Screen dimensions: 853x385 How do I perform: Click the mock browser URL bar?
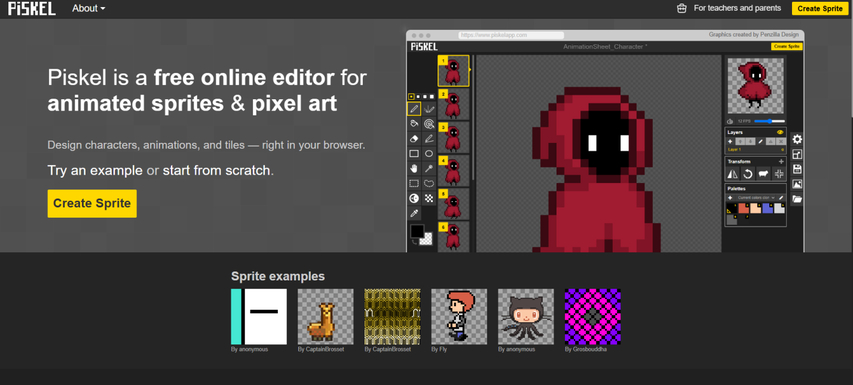click(x=511, y=35)
